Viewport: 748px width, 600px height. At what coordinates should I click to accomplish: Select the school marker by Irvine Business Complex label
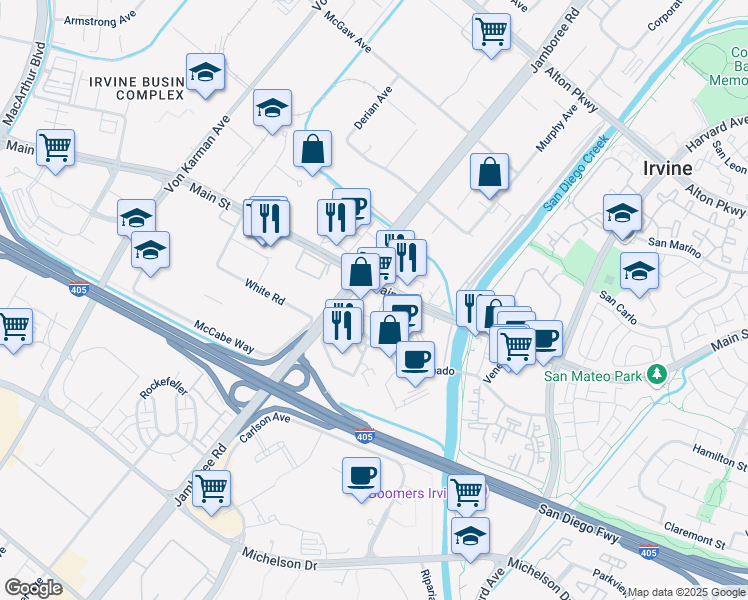click(205, 72)
